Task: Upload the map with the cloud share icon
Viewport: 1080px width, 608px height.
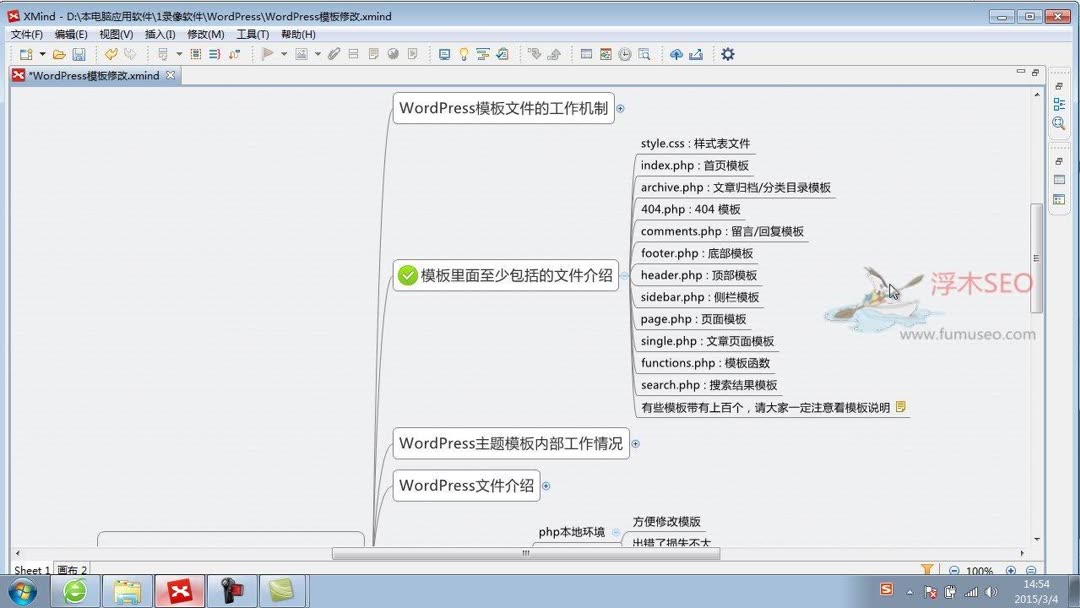Action: [677, 54]
